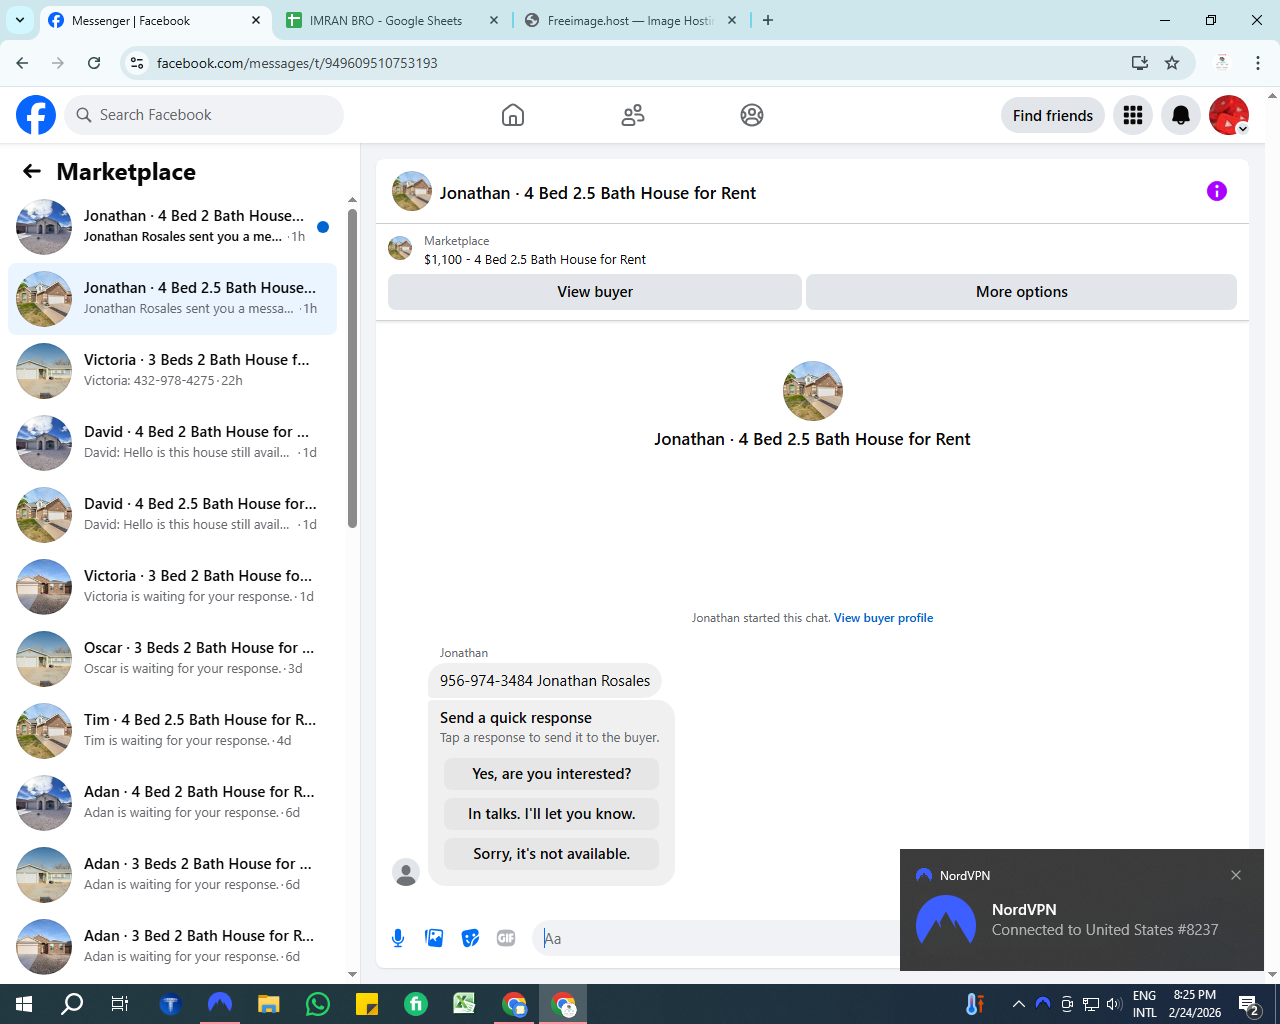Open David 4 Bed 2 Bath House chat

[x=172, y=443]
